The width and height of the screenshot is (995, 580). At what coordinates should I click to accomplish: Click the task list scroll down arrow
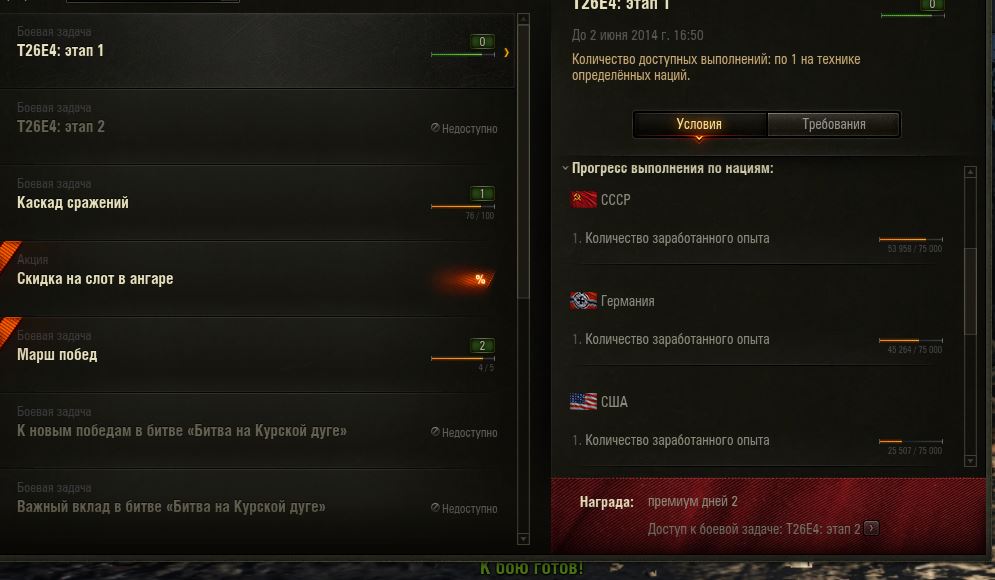coord(524,539)
